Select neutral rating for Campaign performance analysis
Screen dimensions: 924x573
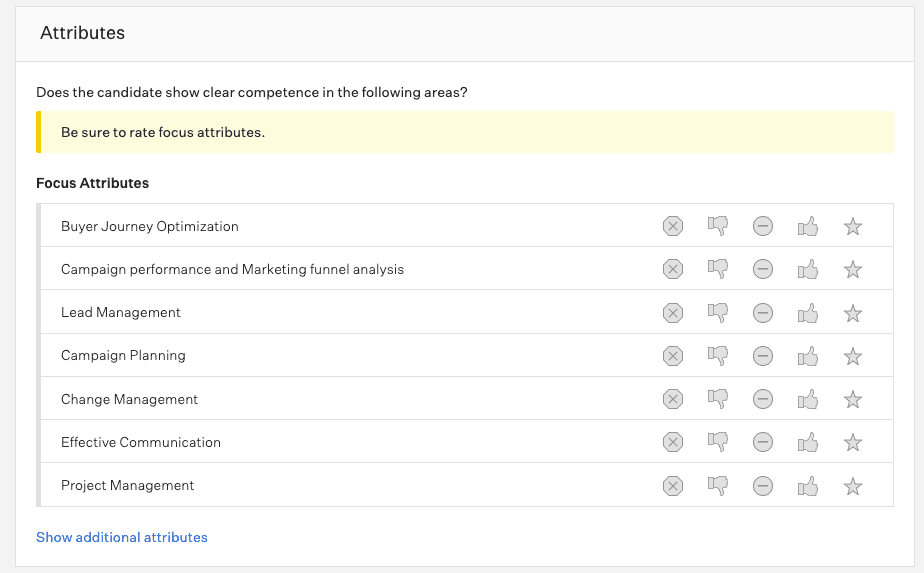coord(762,270)
